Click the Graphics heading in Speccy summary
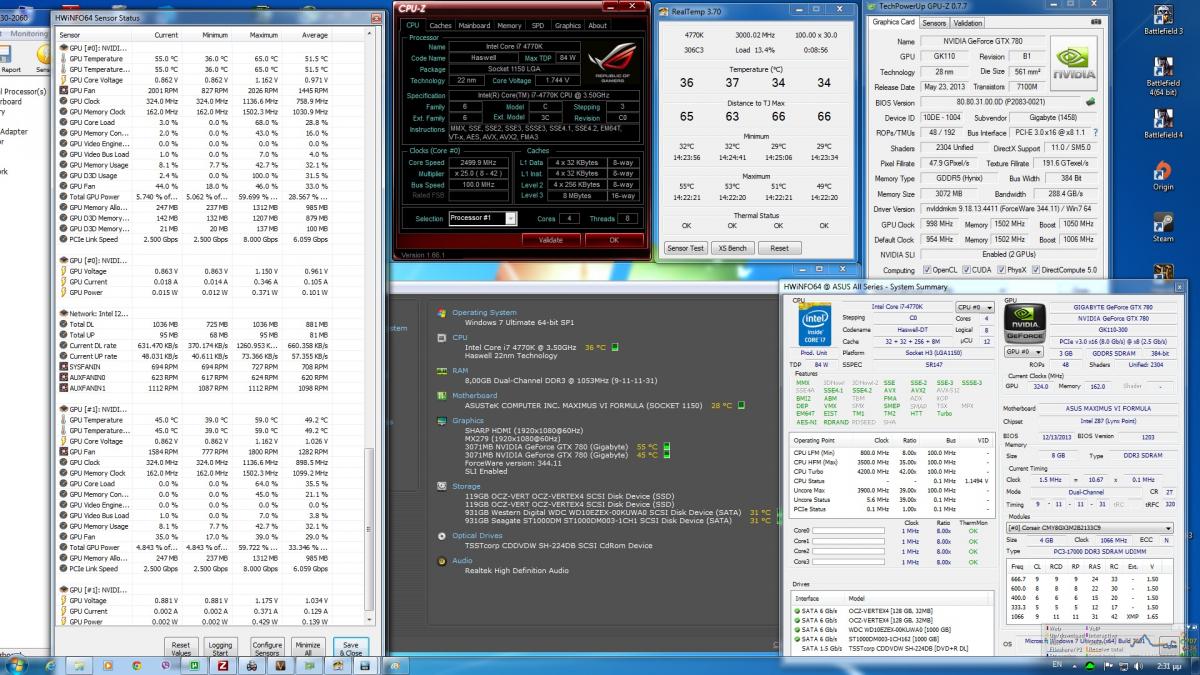The image size is (1200, 675). (x=468, y=421)
